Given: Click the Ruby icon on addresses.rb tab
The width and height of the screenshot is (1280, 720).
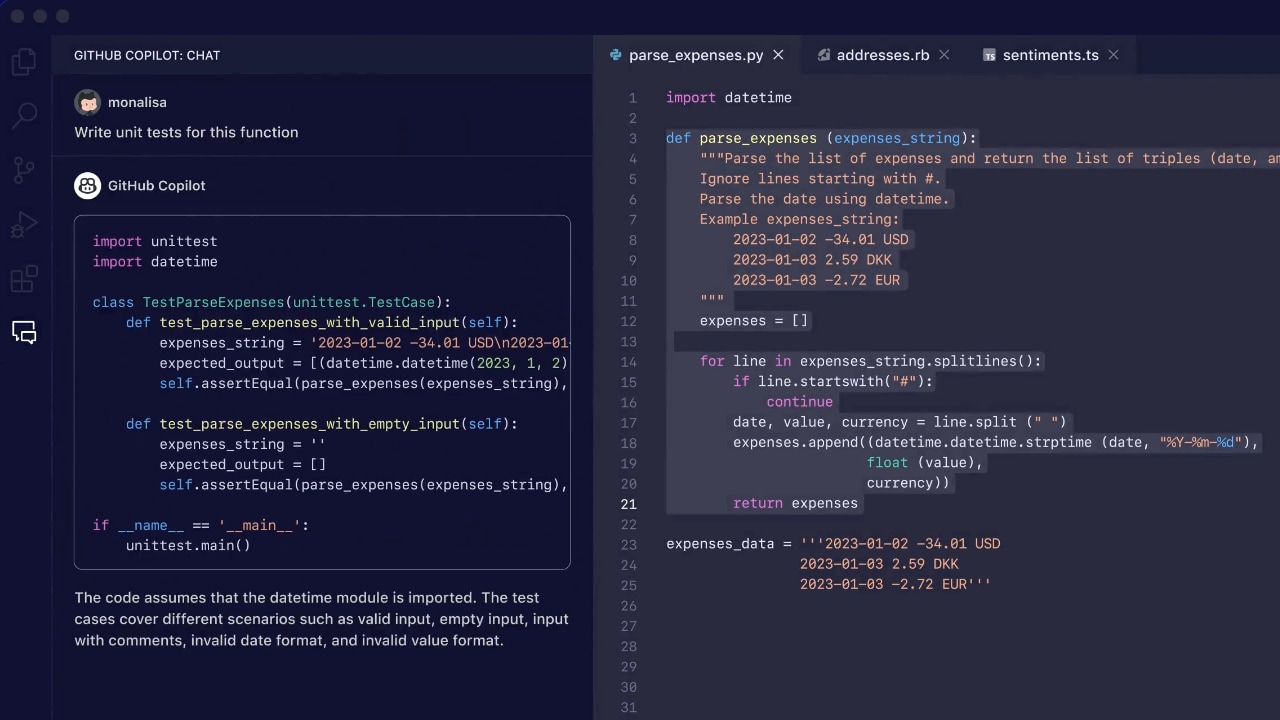Looking at the screenshot, I should tap(823, 55).
